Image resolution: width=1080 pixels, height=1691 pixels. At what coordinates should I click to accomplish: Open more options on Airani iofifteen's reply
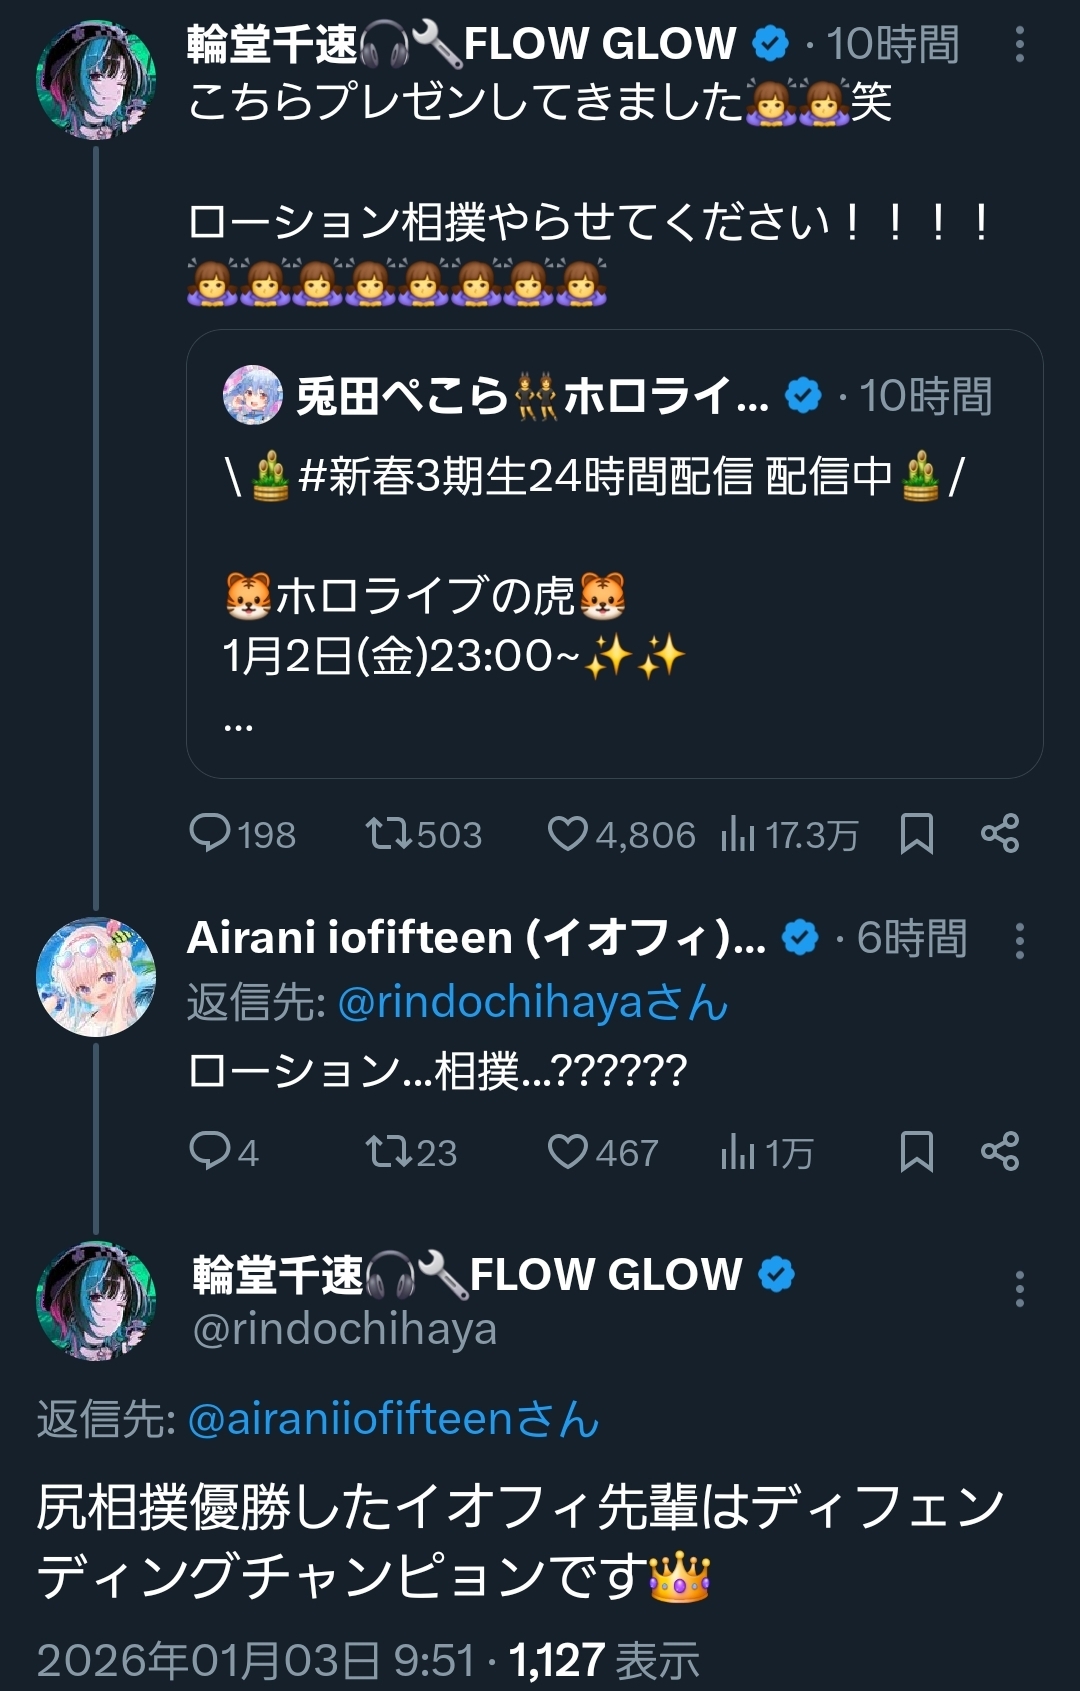(x=1019, y=941)
